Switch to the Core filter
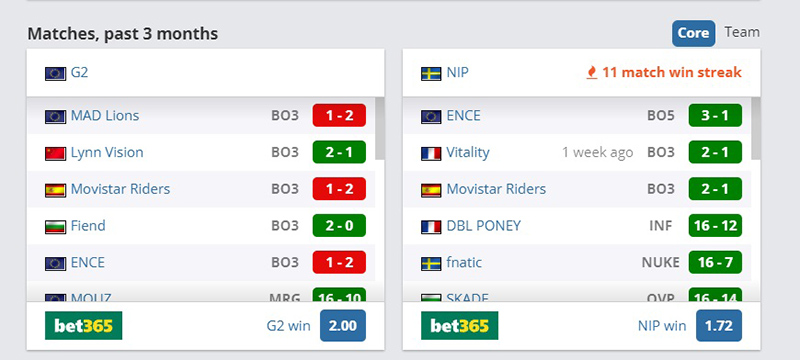The height and width of the screenshot is (360, 800). point(693,33)
